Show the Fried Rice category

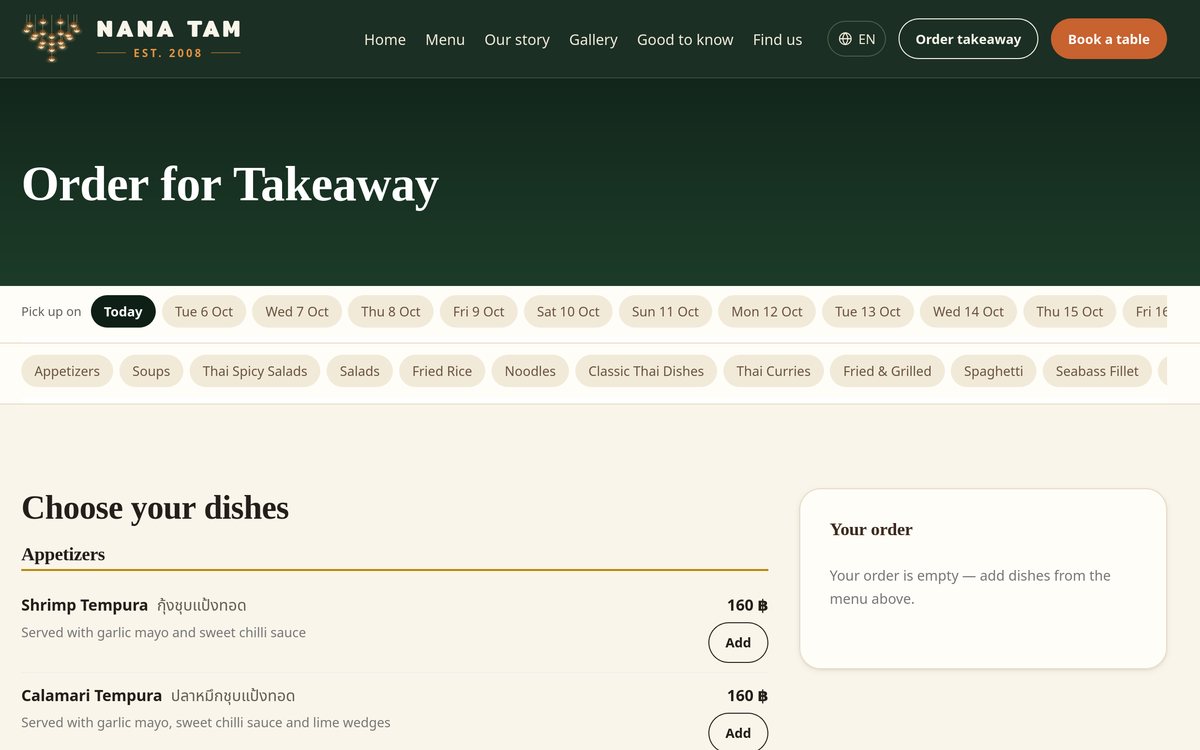(442, 371)
